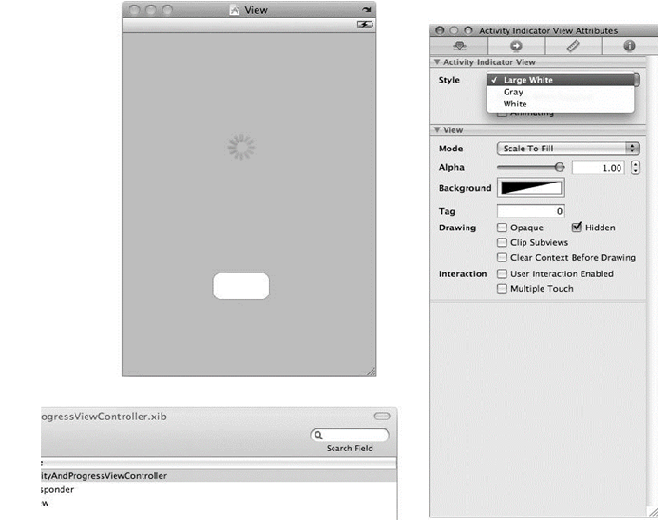The width and height of the screenshot is (665, 520).
Task: Select Gray from the Style menu
Action: [x=513, y=92]
